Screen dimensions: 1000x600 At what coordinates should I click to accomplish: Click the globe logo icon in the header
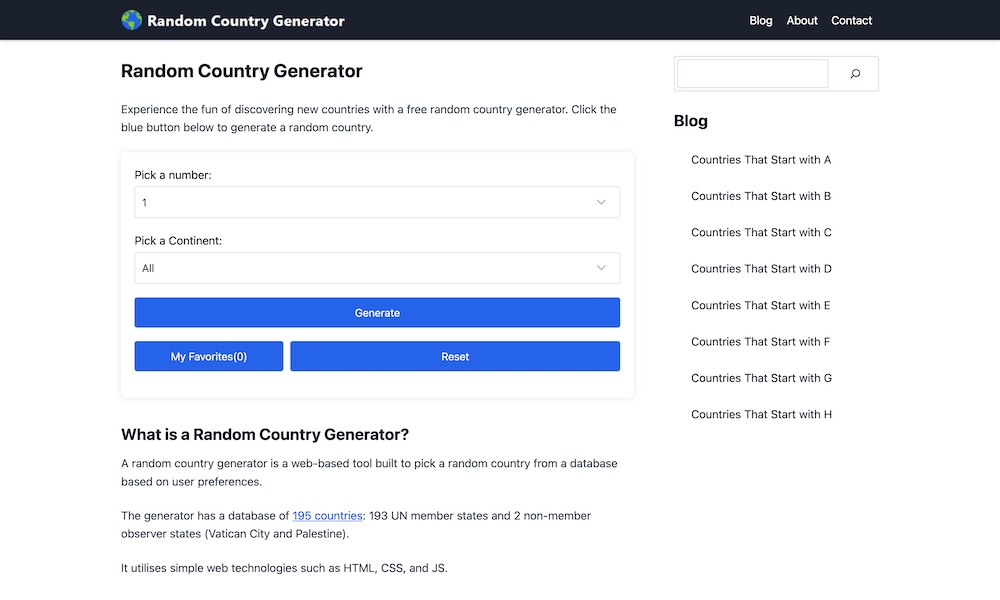point(131,19)
